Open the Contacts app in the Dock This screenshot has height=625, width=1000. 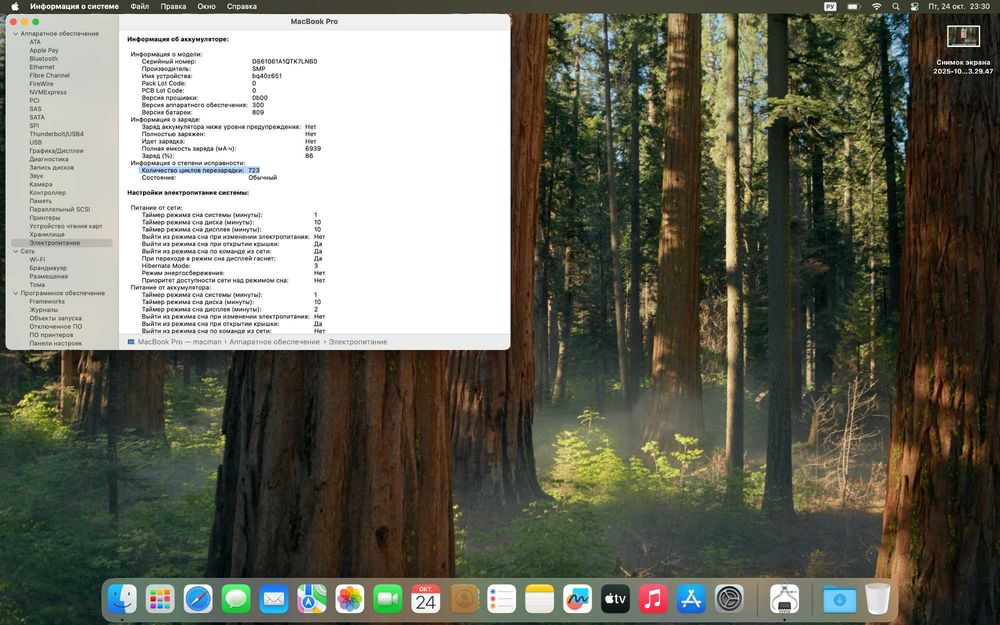click(x=464, y=599)
